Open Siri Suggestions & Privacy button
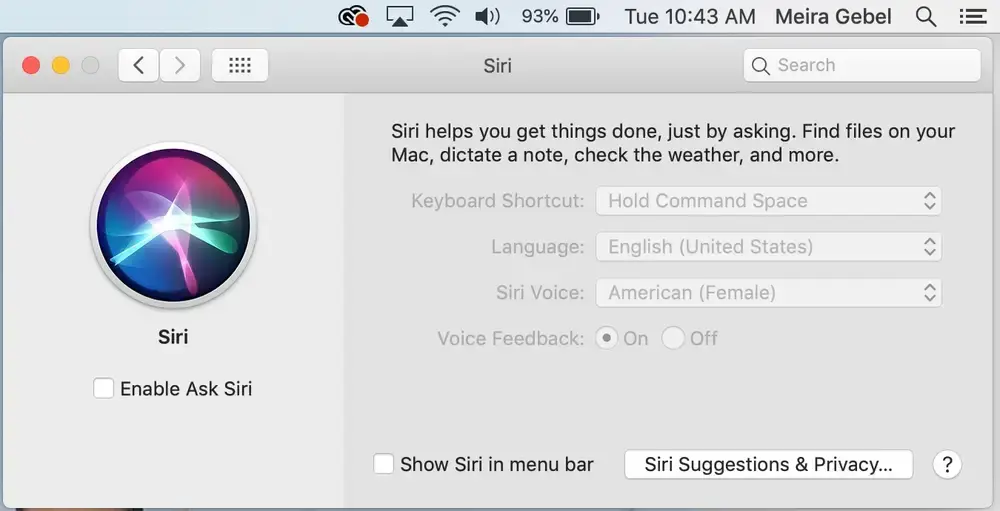The height and width of the screenshot is (511, 1000). coord(768,464)
